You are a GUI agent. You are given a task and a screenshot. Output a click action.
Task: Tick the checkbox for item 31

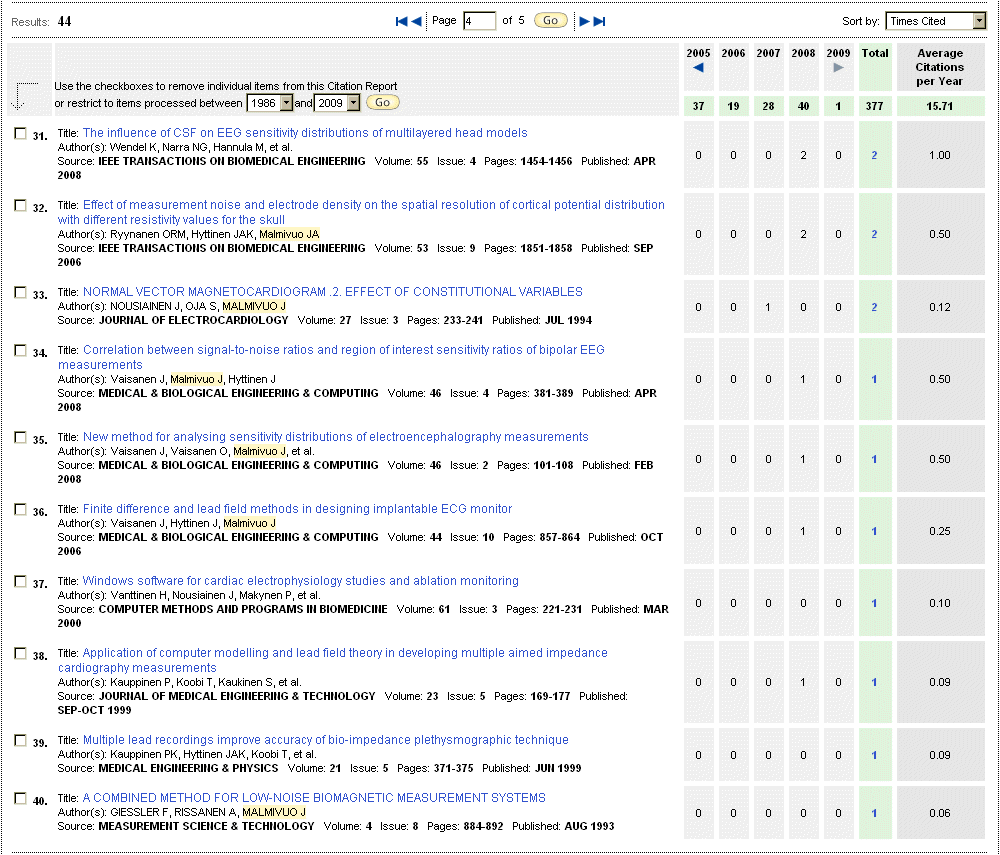pos(20,133)
